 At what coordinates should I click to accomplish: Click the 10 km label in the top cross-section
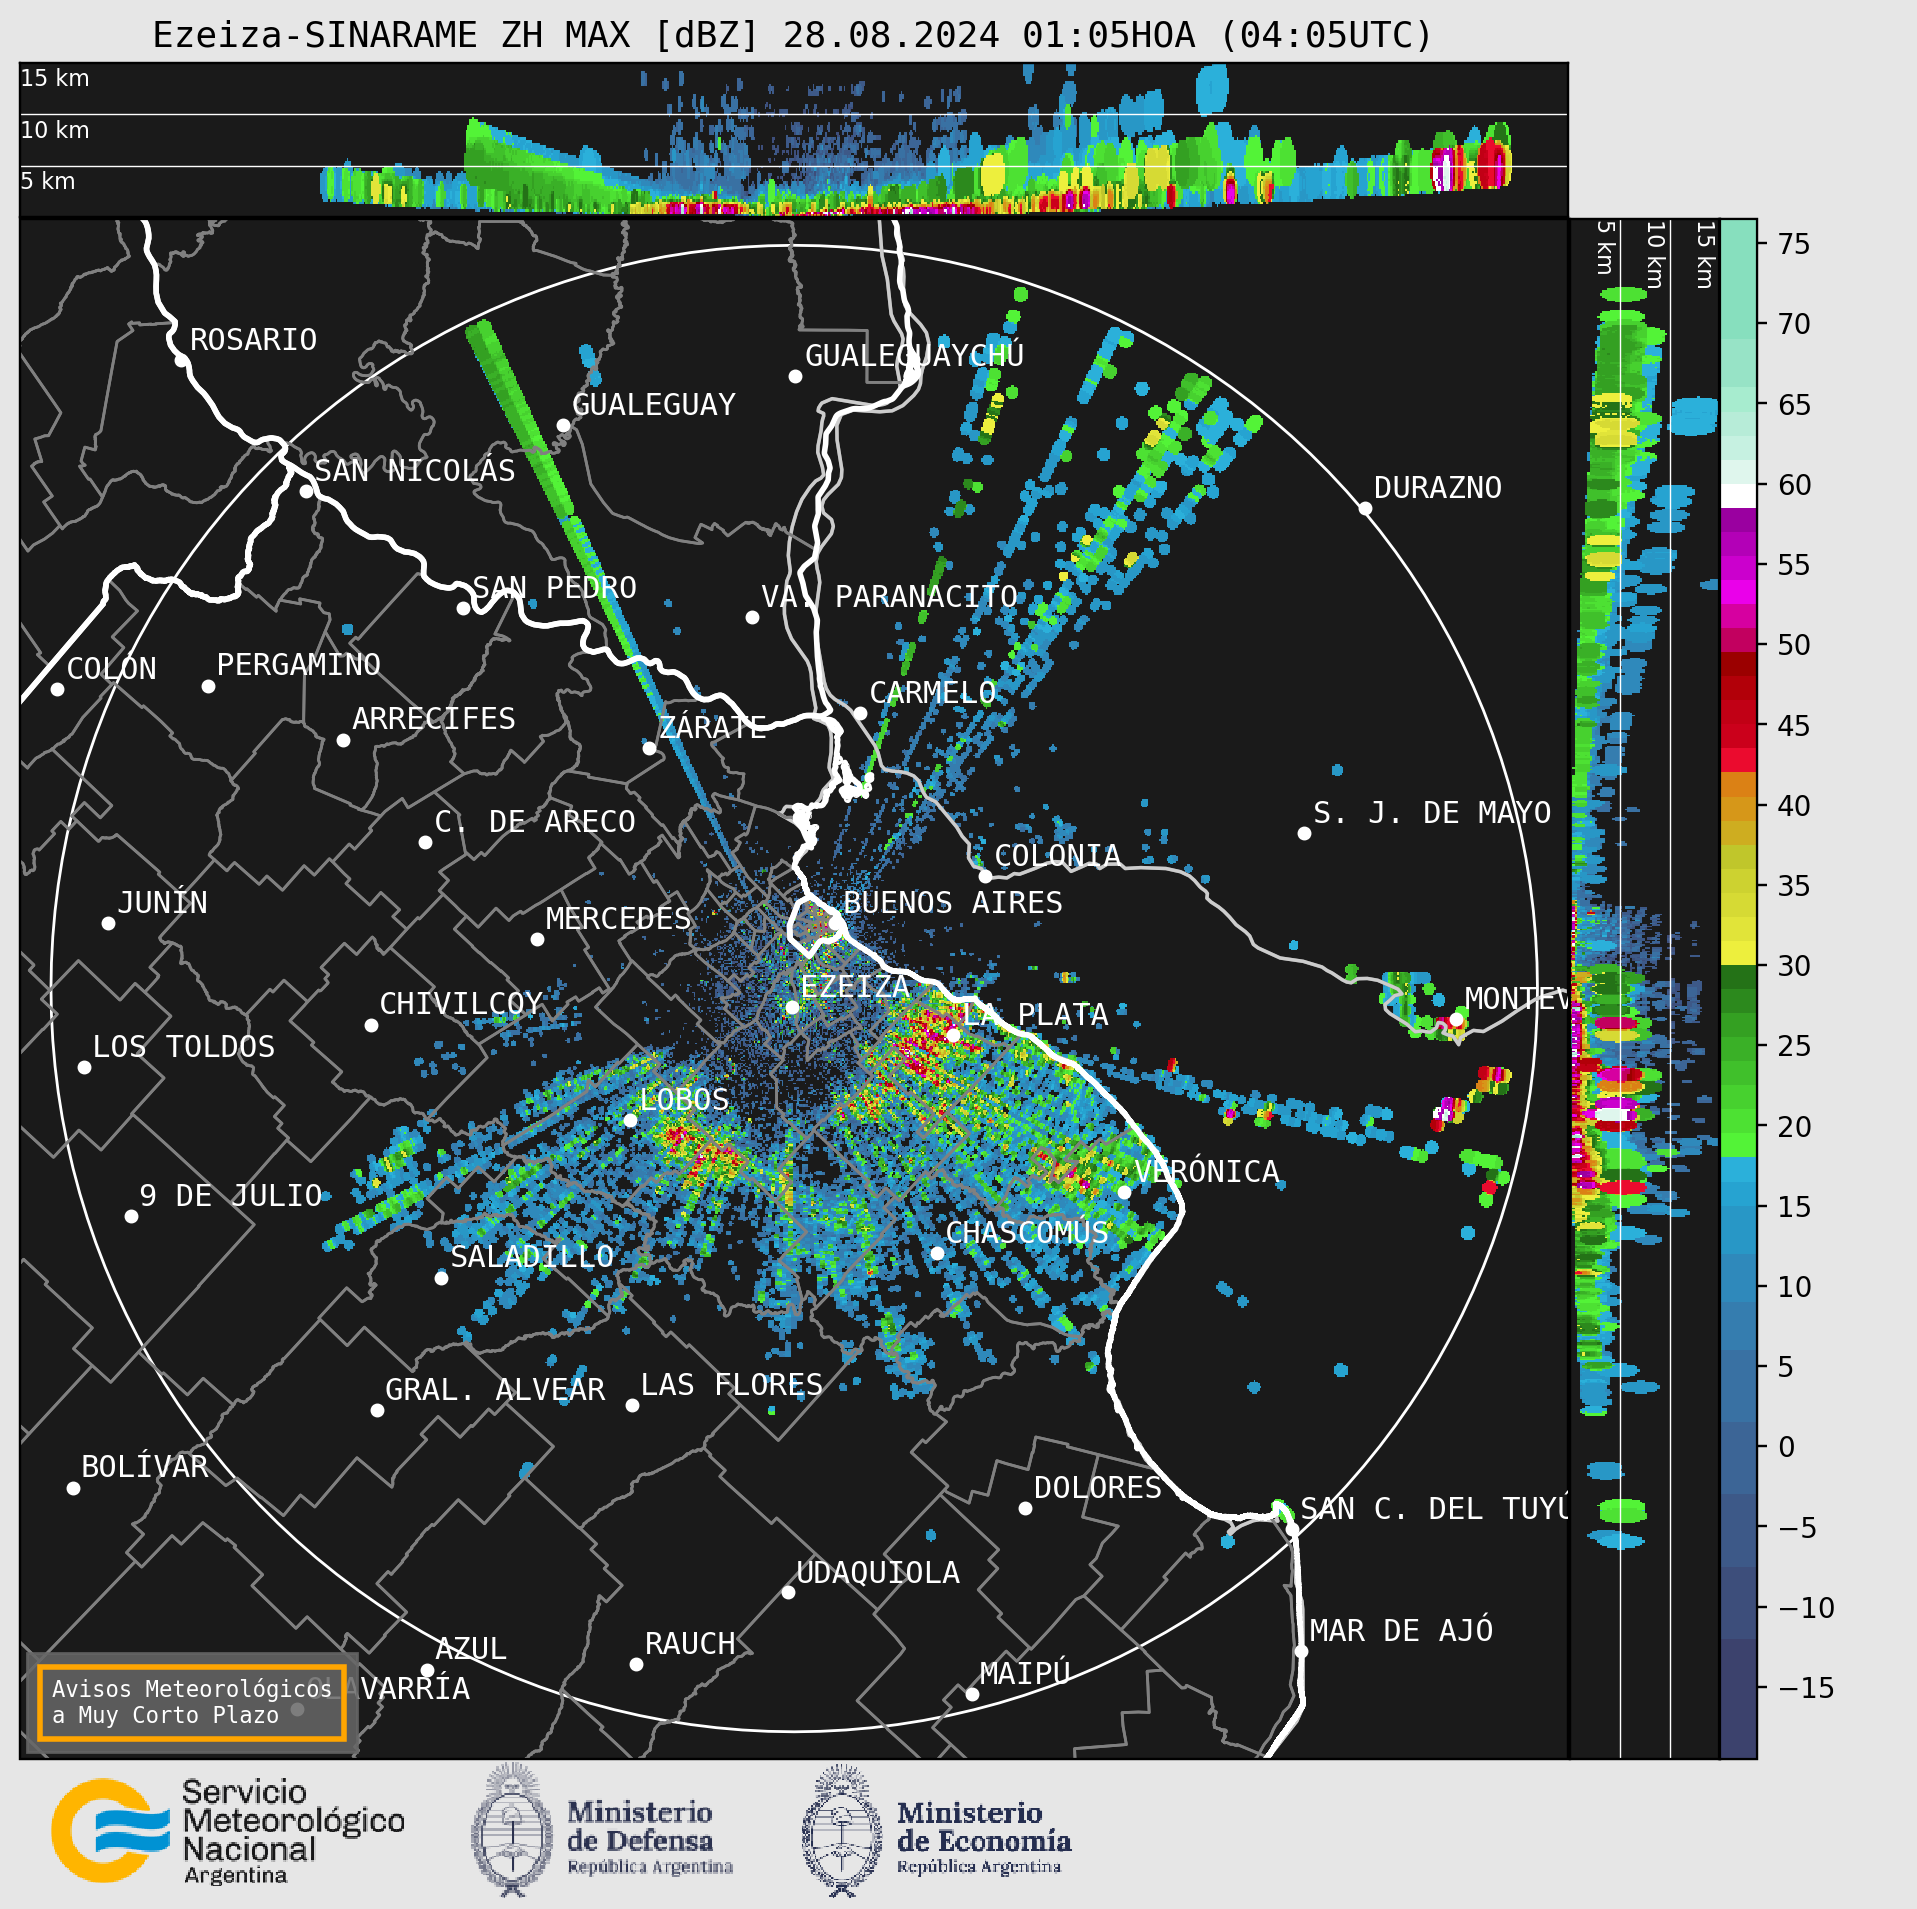point(55,130)
